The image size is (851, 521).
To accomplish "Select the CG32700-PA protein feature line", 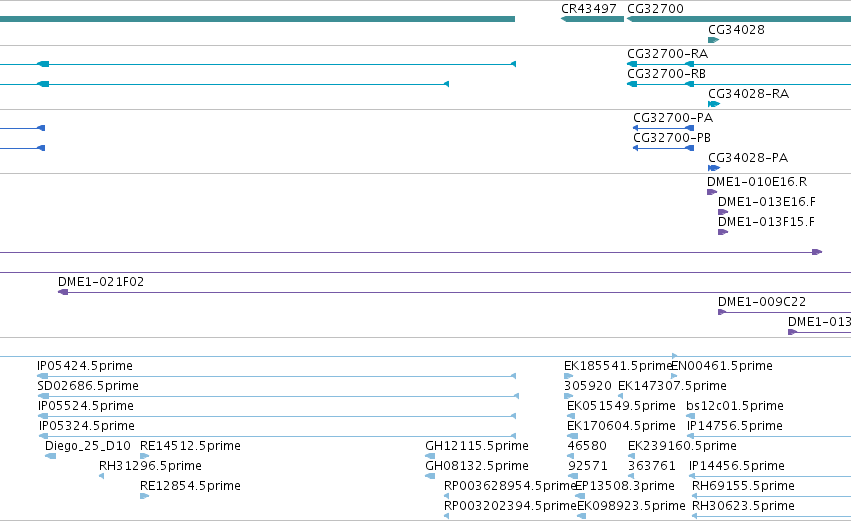I will [663, 128].
